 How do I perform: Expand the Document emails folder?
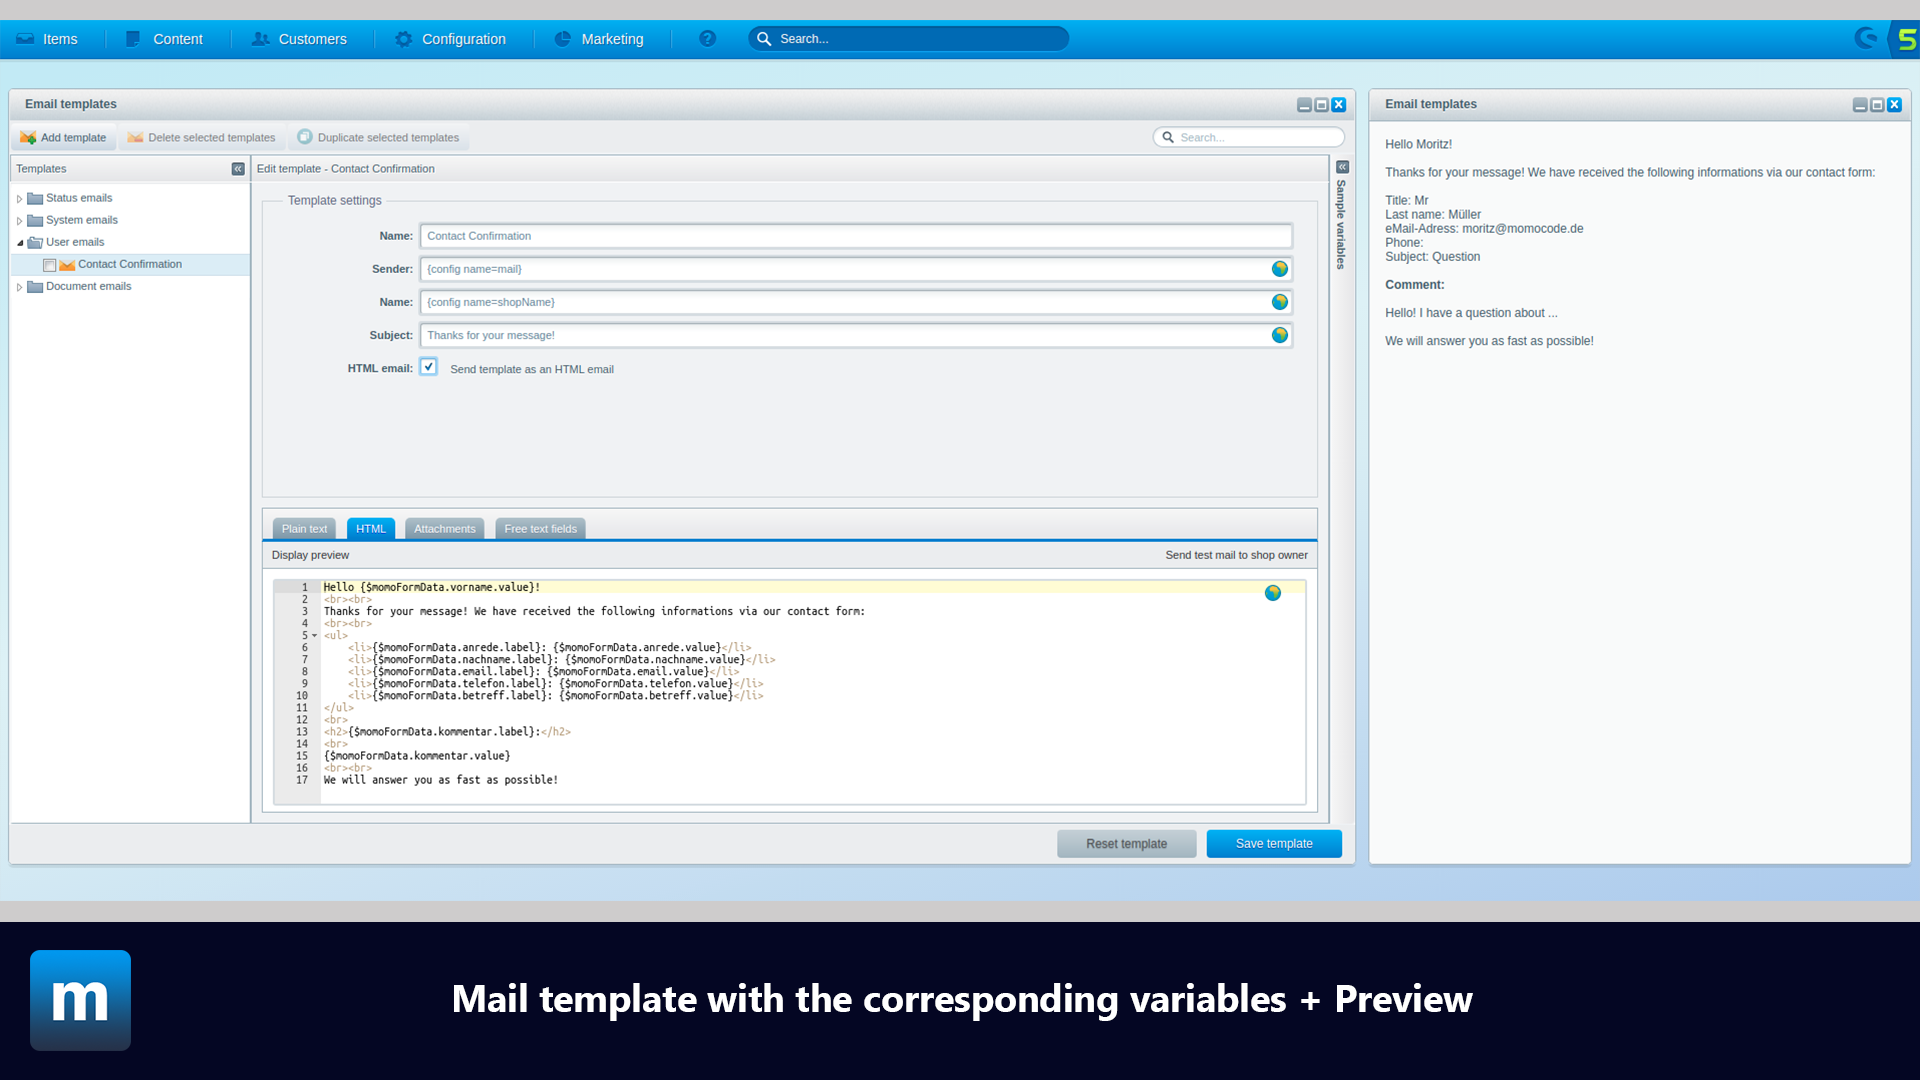(x=19, y=287)
